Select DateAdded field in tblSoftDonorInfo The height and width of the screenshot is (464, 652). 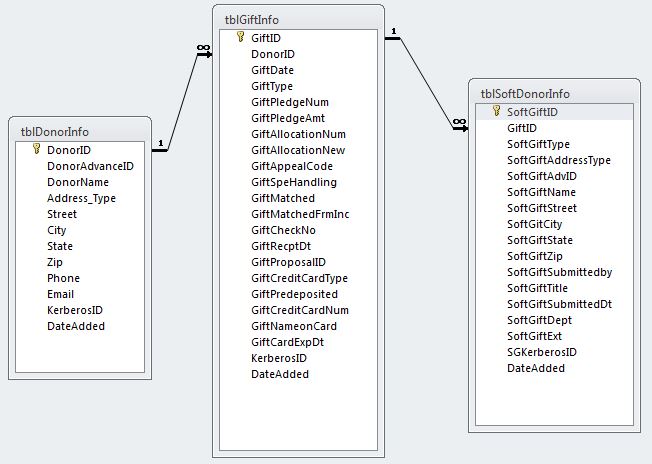(x=554, y=368)
